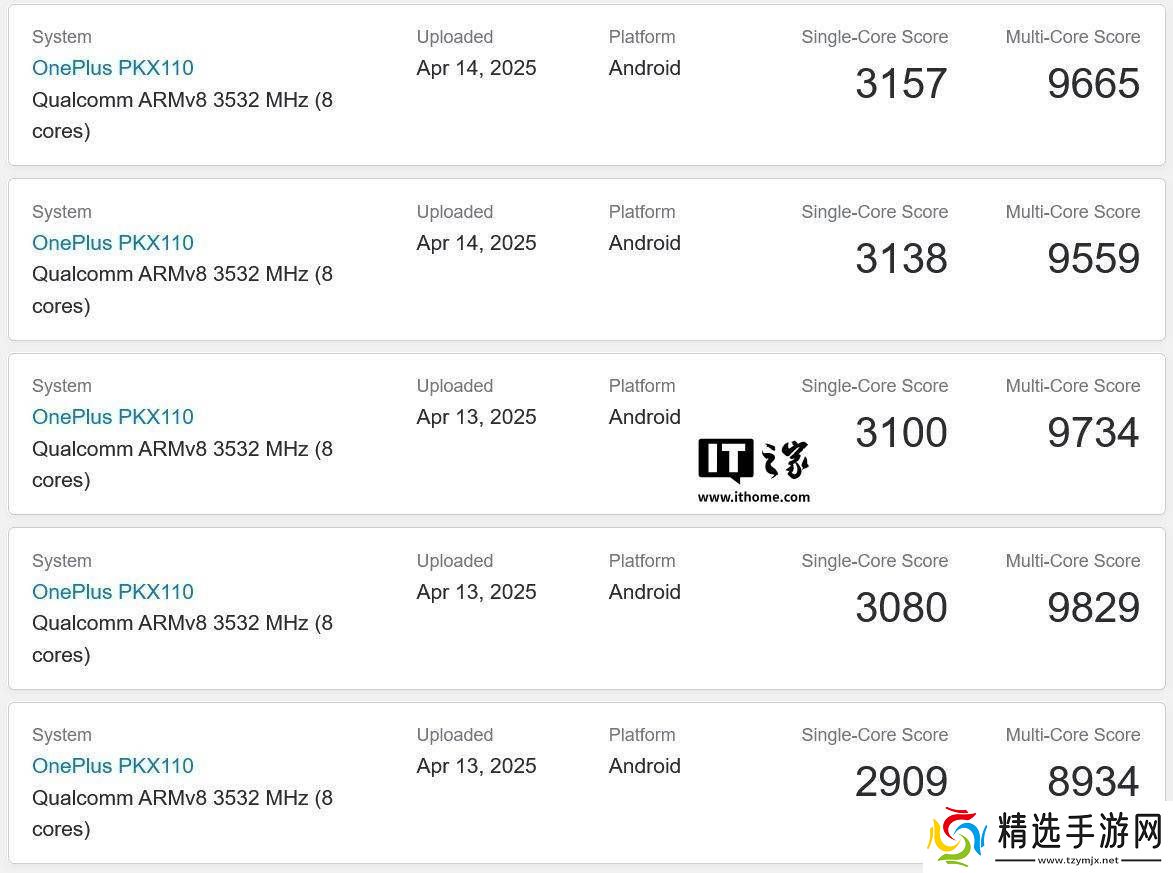This screenshot has height=873, width=1173.
Task: Click the multi-core score 9665
Action: click(x=1093, y=84)
